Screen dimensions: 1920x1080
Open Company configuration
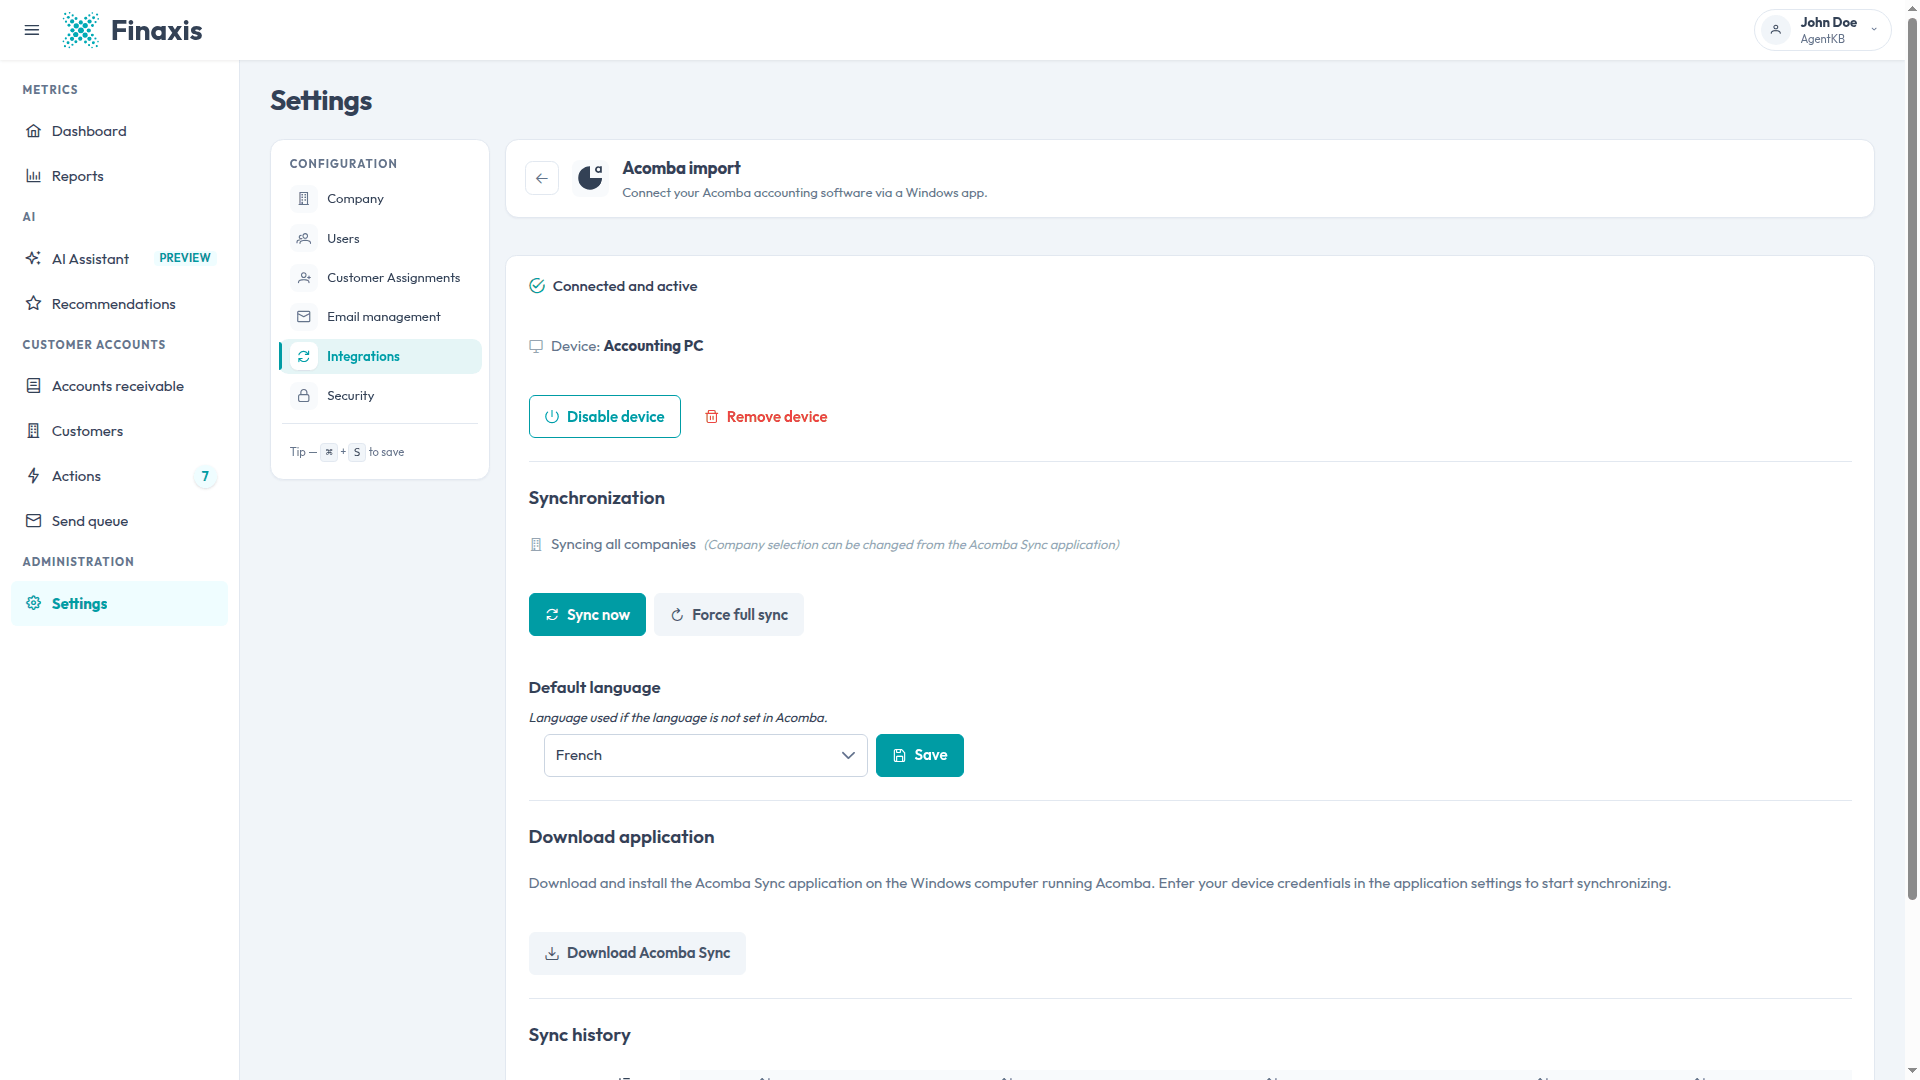(x=380, y=199)
